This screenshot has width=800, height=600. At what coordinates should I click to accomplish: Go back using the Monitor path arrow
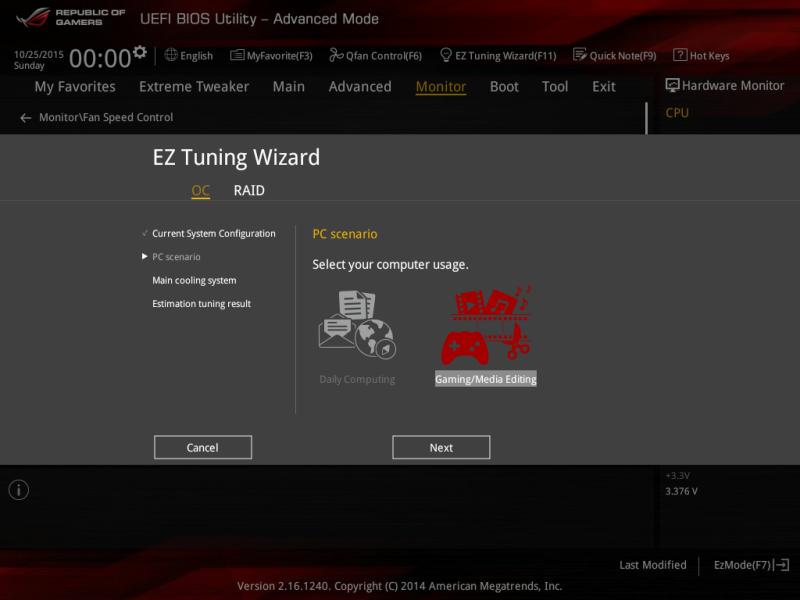[x=26, y=118]
